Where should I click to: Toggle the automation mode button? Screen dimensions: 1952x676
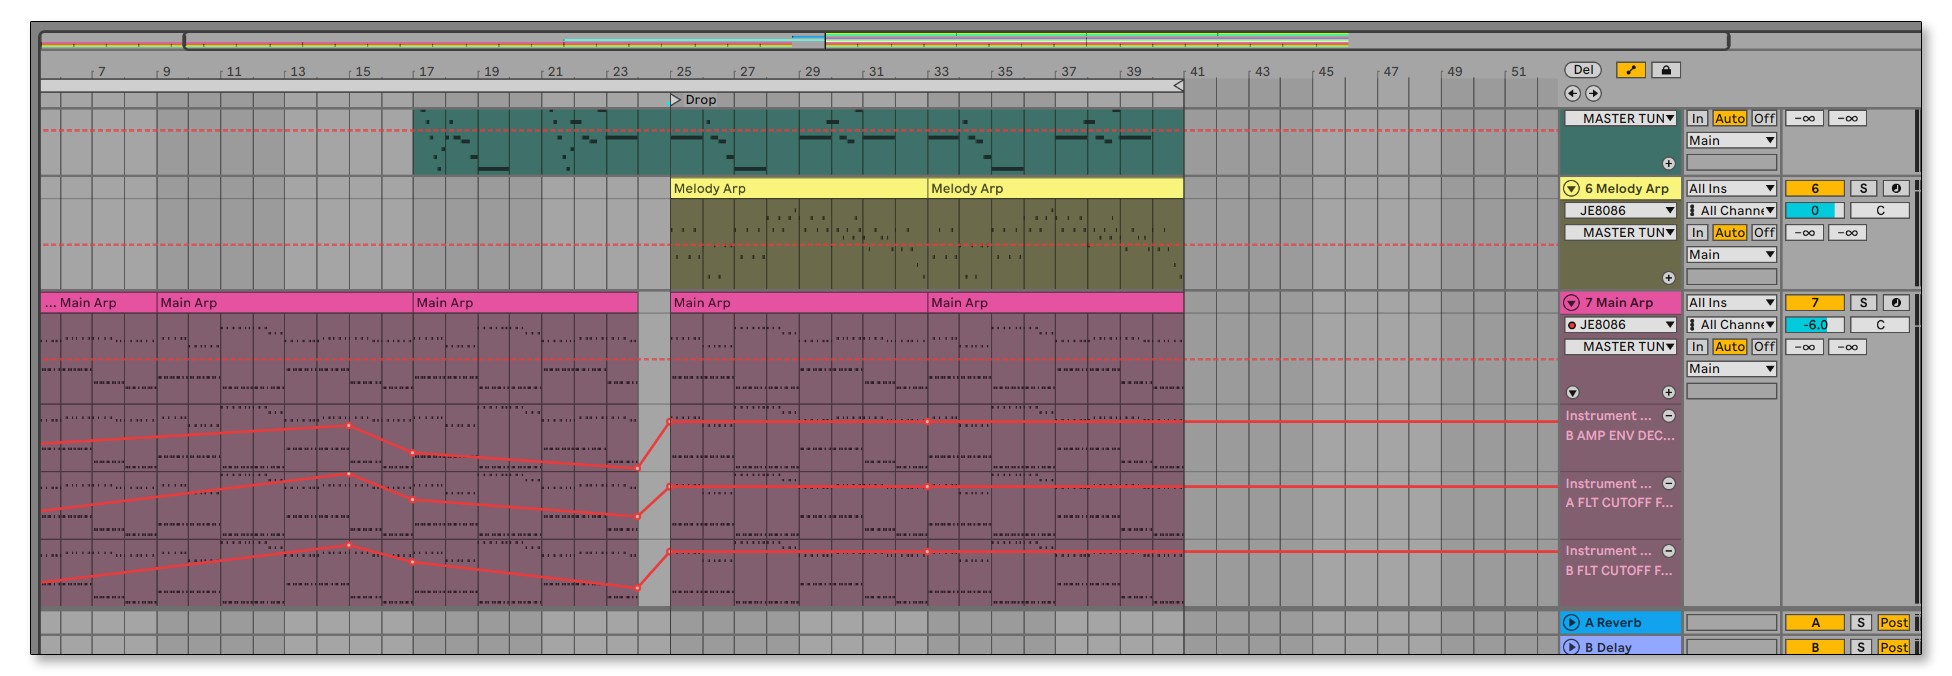click(1630, 70)
